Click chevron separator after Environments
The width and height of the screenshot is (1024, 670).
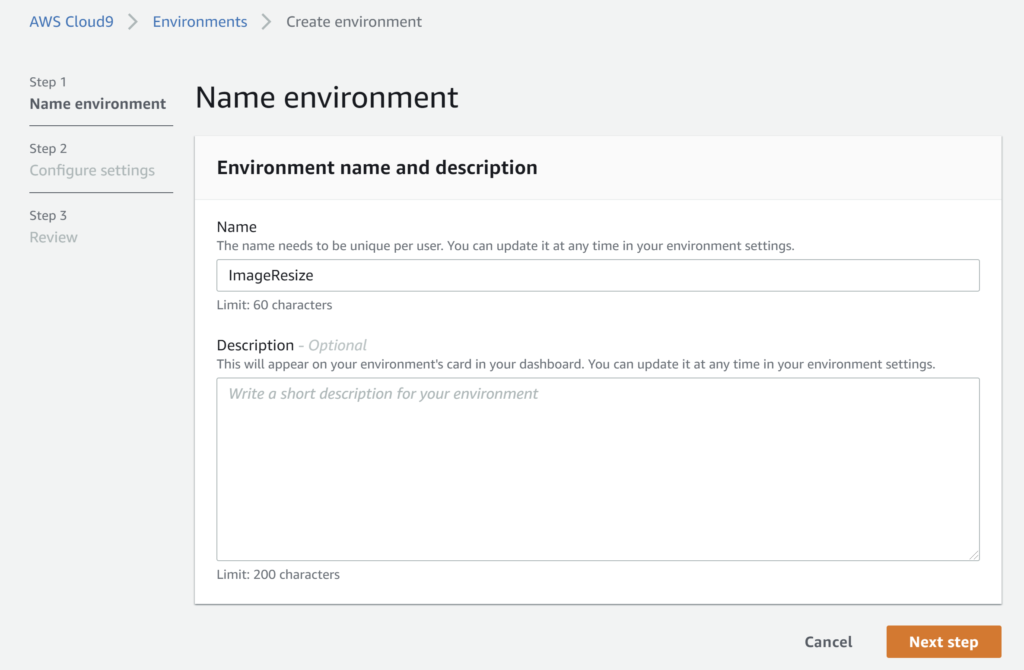tap(266, 21)
